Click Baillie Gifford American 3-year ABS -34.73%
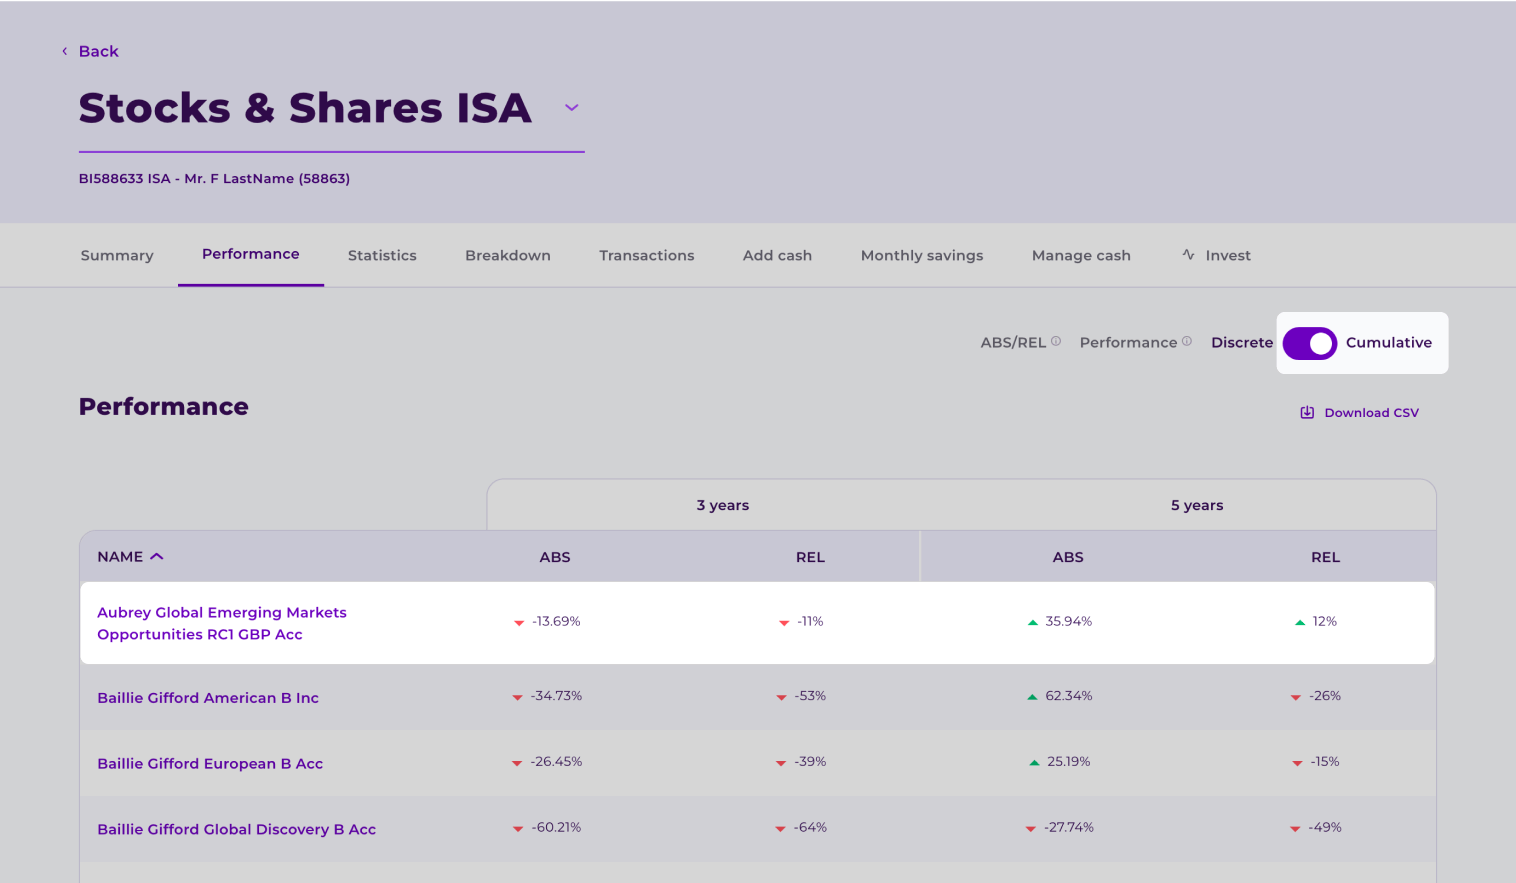This screenshot has height=883, width=1516. click(556, 696)
